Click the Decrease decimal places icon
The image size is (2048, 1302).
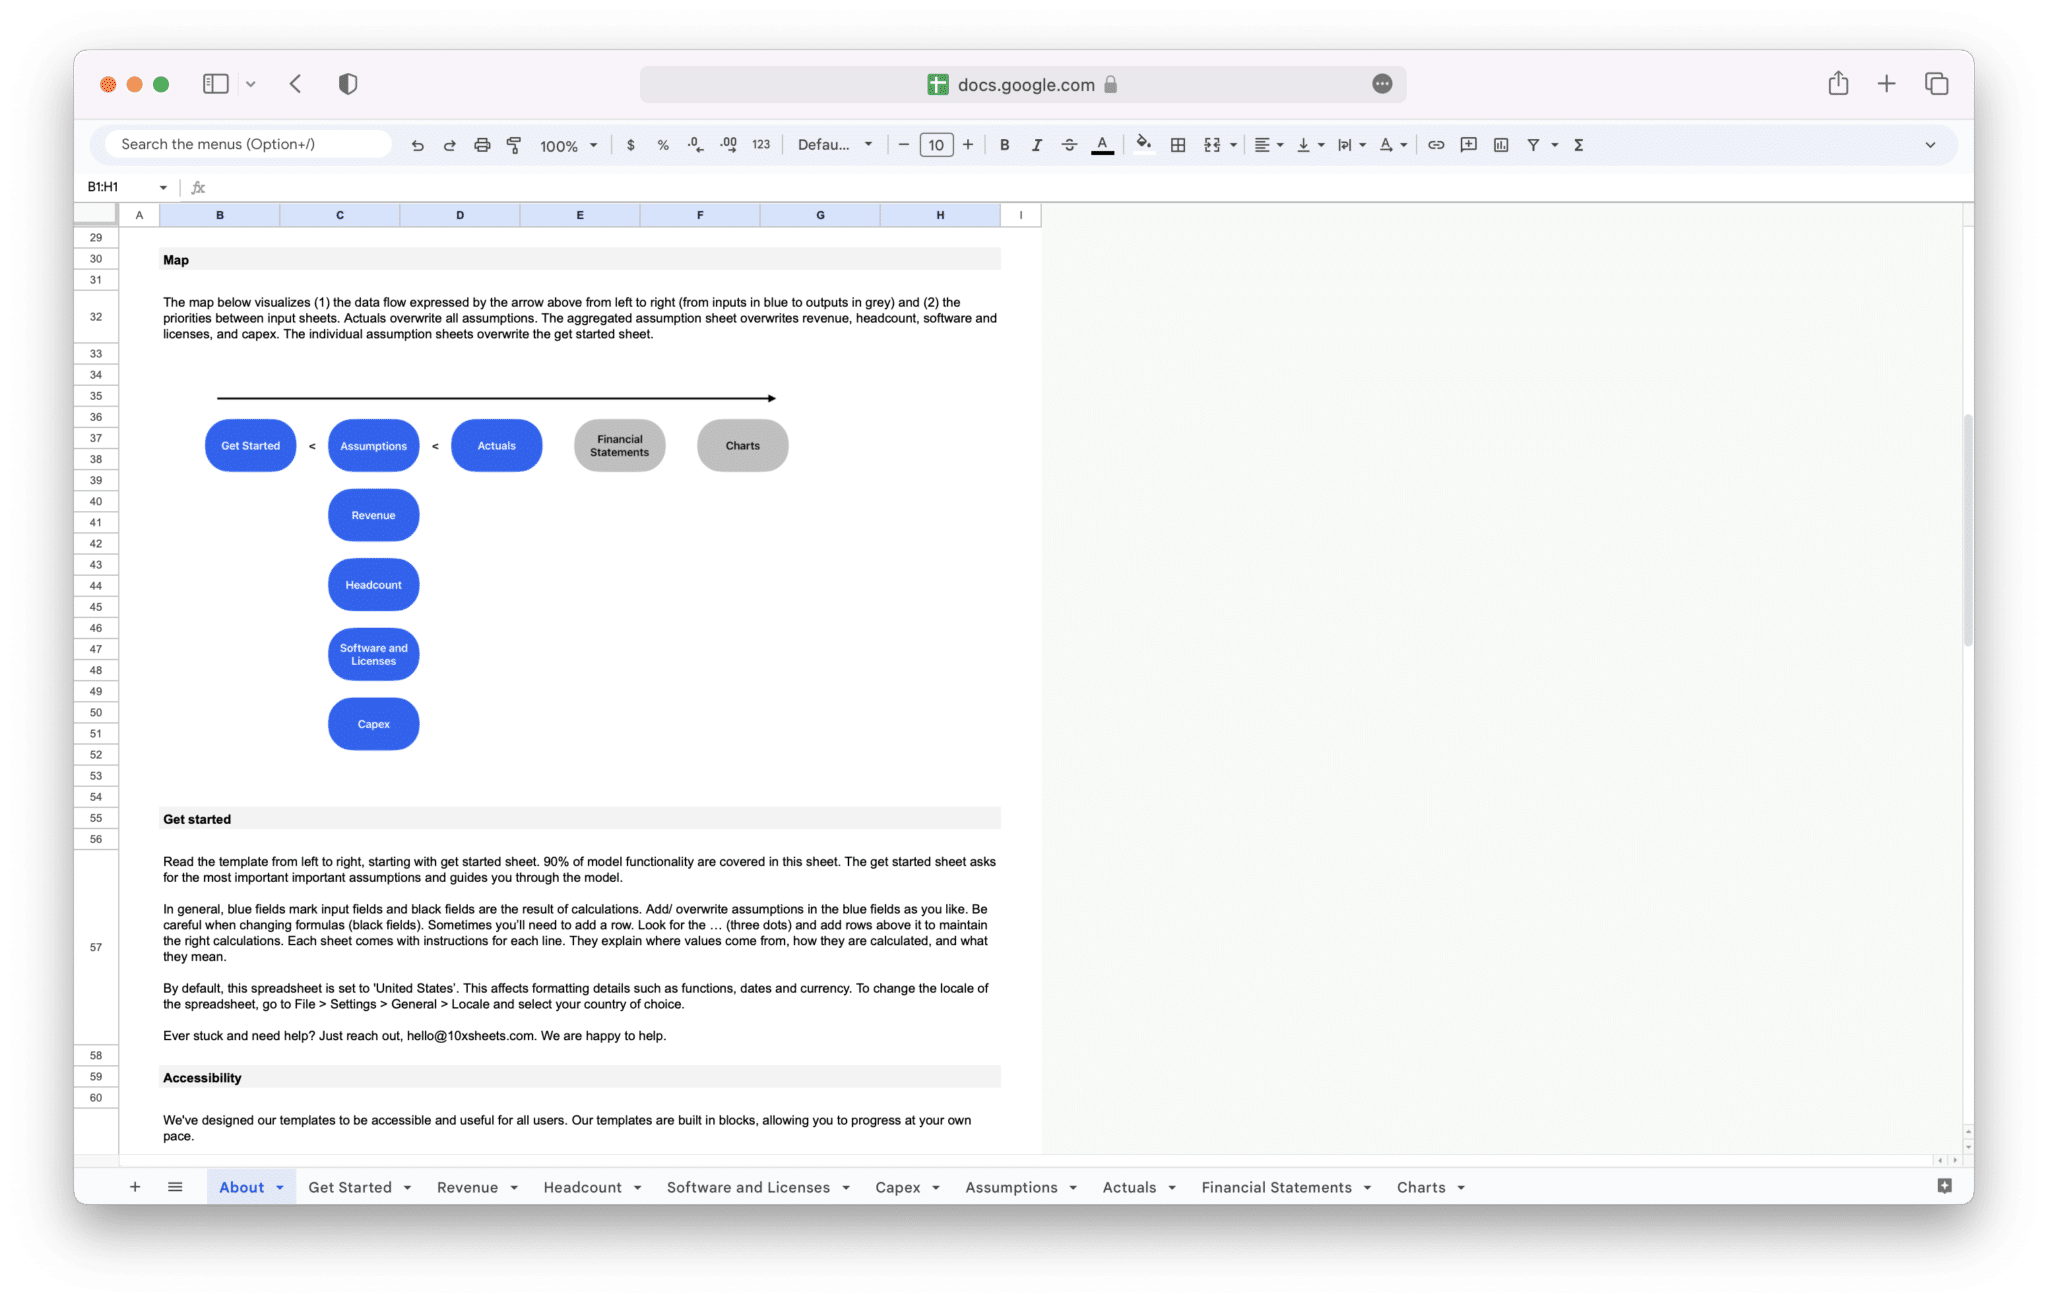click(694, 144)
